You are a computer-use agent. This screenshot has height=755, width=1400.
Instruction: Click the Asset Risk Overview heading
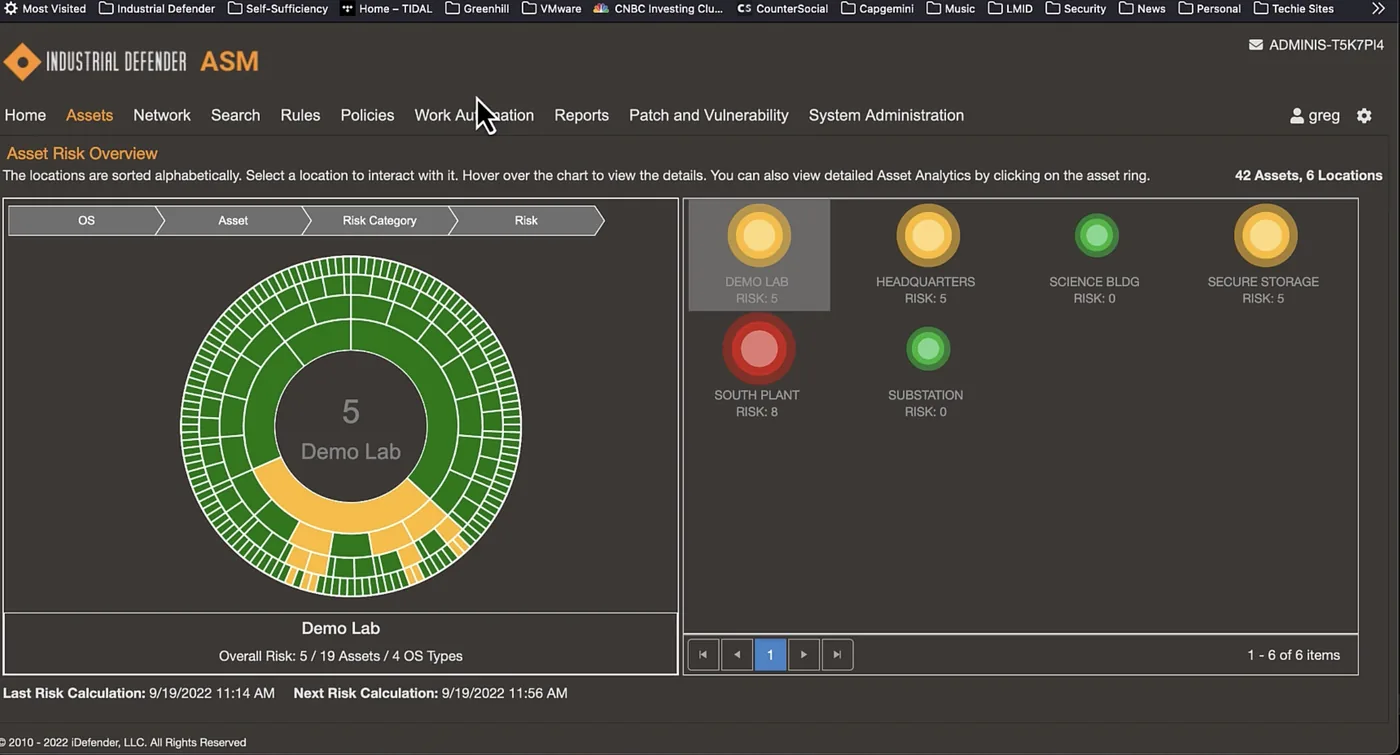pyautogui.click(x=82, y=153)
